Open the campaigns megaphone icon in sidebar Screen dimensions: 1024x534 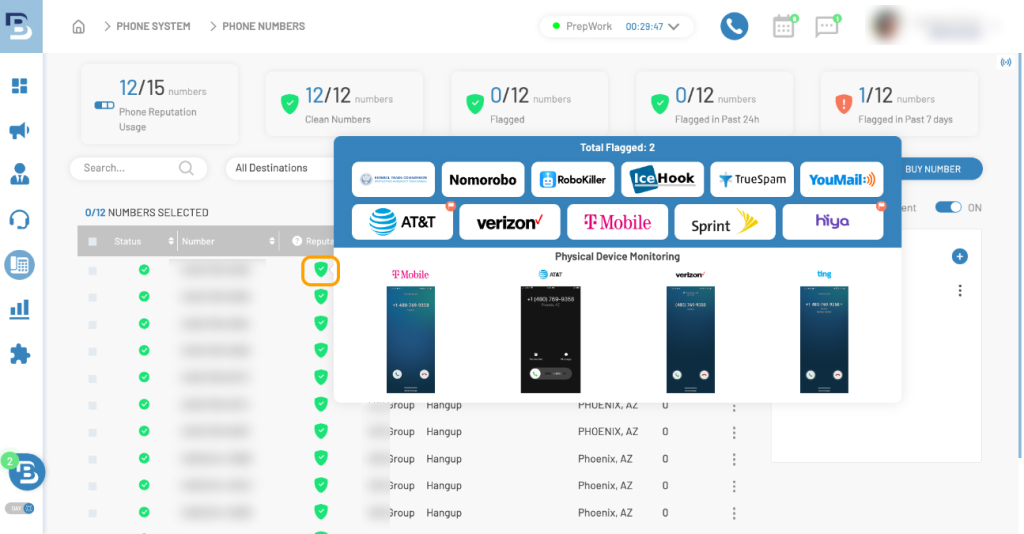[20, 130]
